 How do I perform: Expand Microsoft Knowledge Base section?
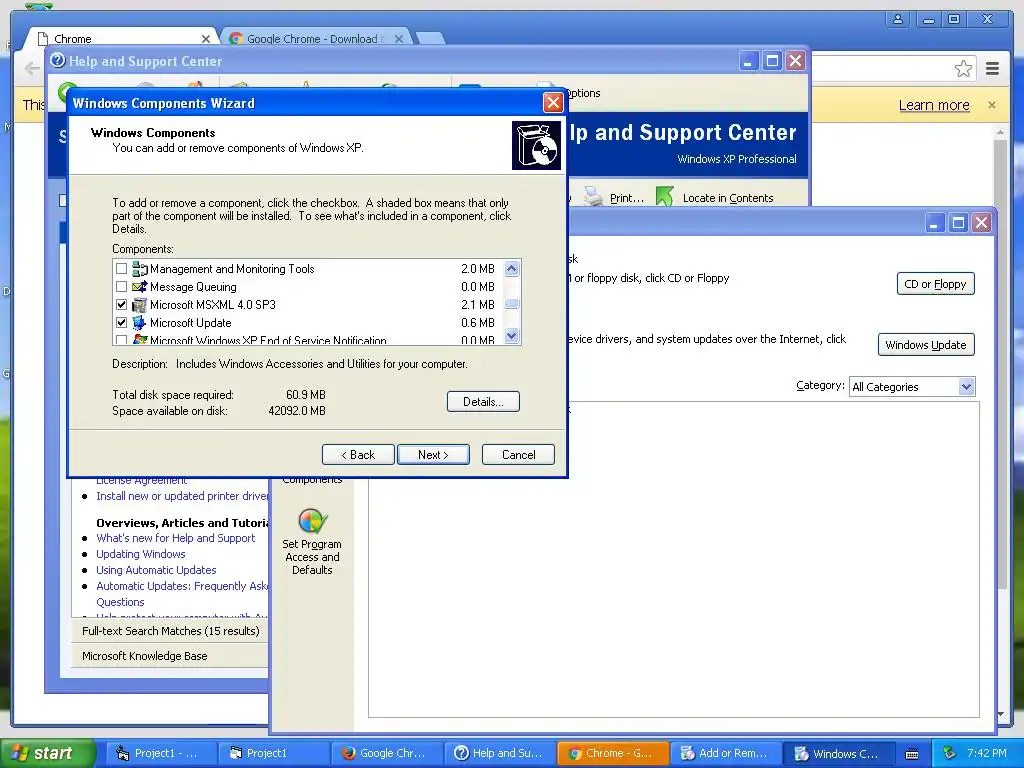(x=170, y=656)
